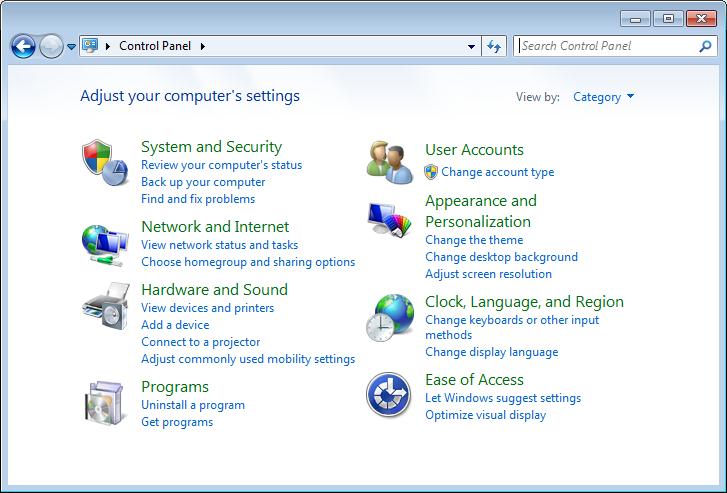Click Review your computer's status
The width and height of the screenshot is (727, 493).
pyautogui.click(x=222, y=165)
